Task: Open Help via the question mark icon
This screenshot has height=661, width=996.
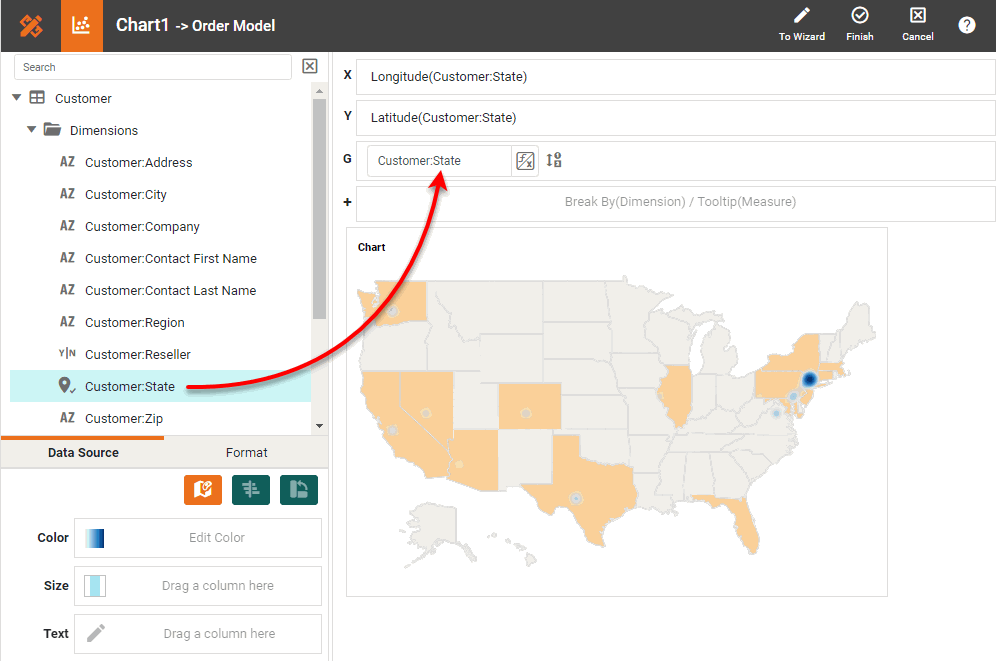Action: coord(966,25)
